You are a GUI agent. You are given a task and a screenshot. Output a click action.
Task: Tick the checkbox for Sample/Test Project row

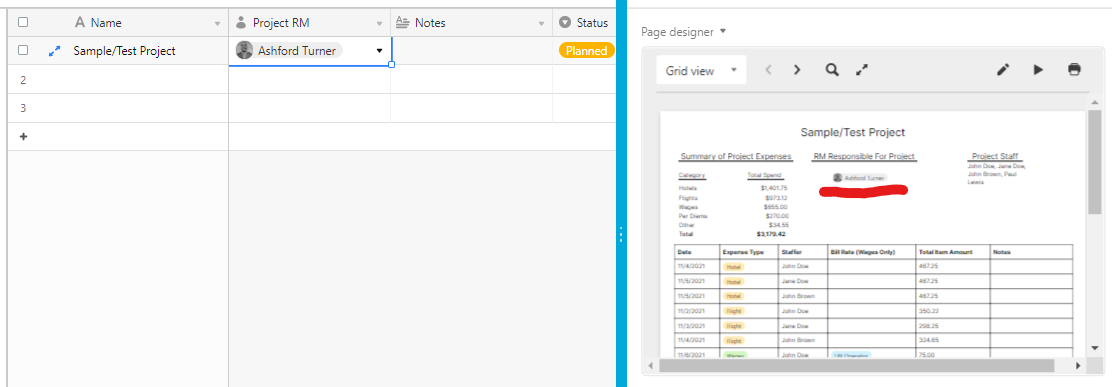pos(23,50)
